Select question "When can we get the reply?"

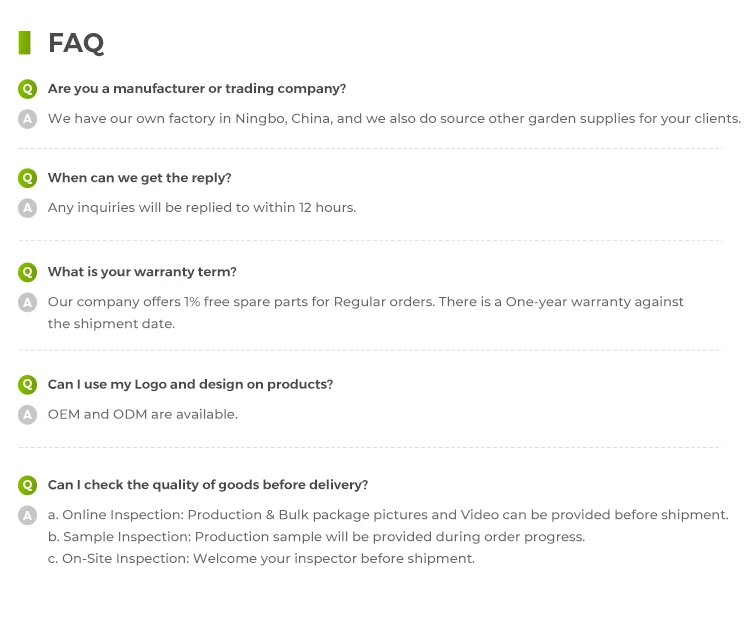click(139, 178)
